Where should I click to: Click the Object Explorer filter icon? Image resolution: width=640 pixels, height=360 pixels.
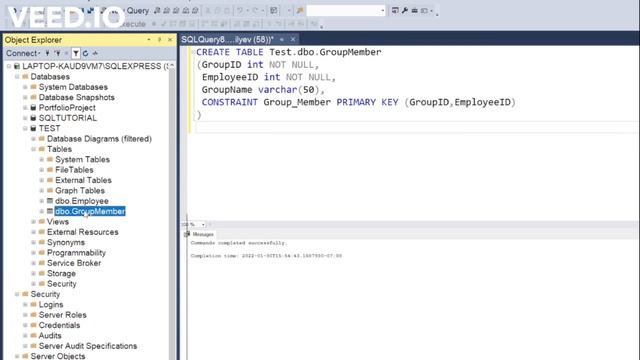point(76,53)
